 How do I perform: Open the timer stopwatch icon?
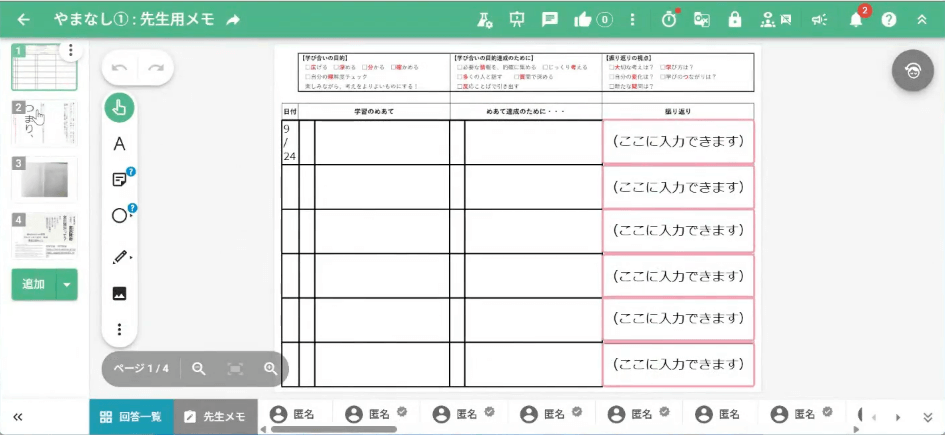pyautogui.click(x=670, y=19)
